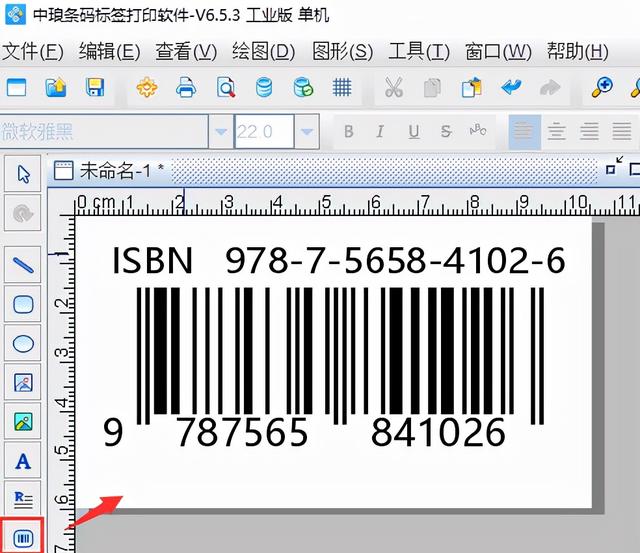This screenshot has width=640, height=553.
Task: Click the grayed swirl tool icon
Action: tap(23, 213)
